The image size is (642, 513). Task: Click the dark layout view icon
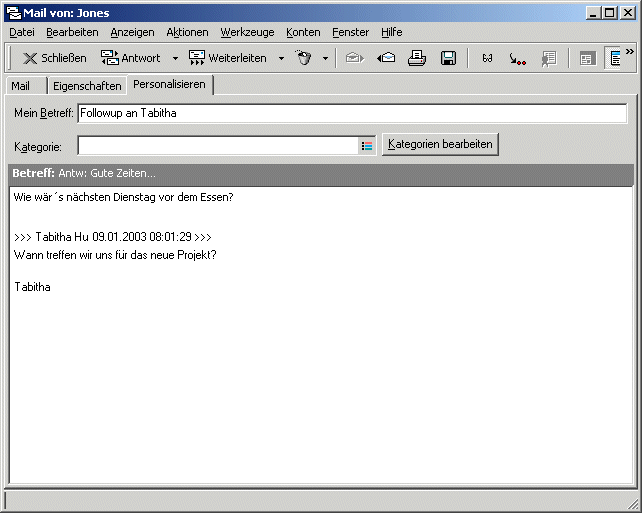(x=587, y=59)
